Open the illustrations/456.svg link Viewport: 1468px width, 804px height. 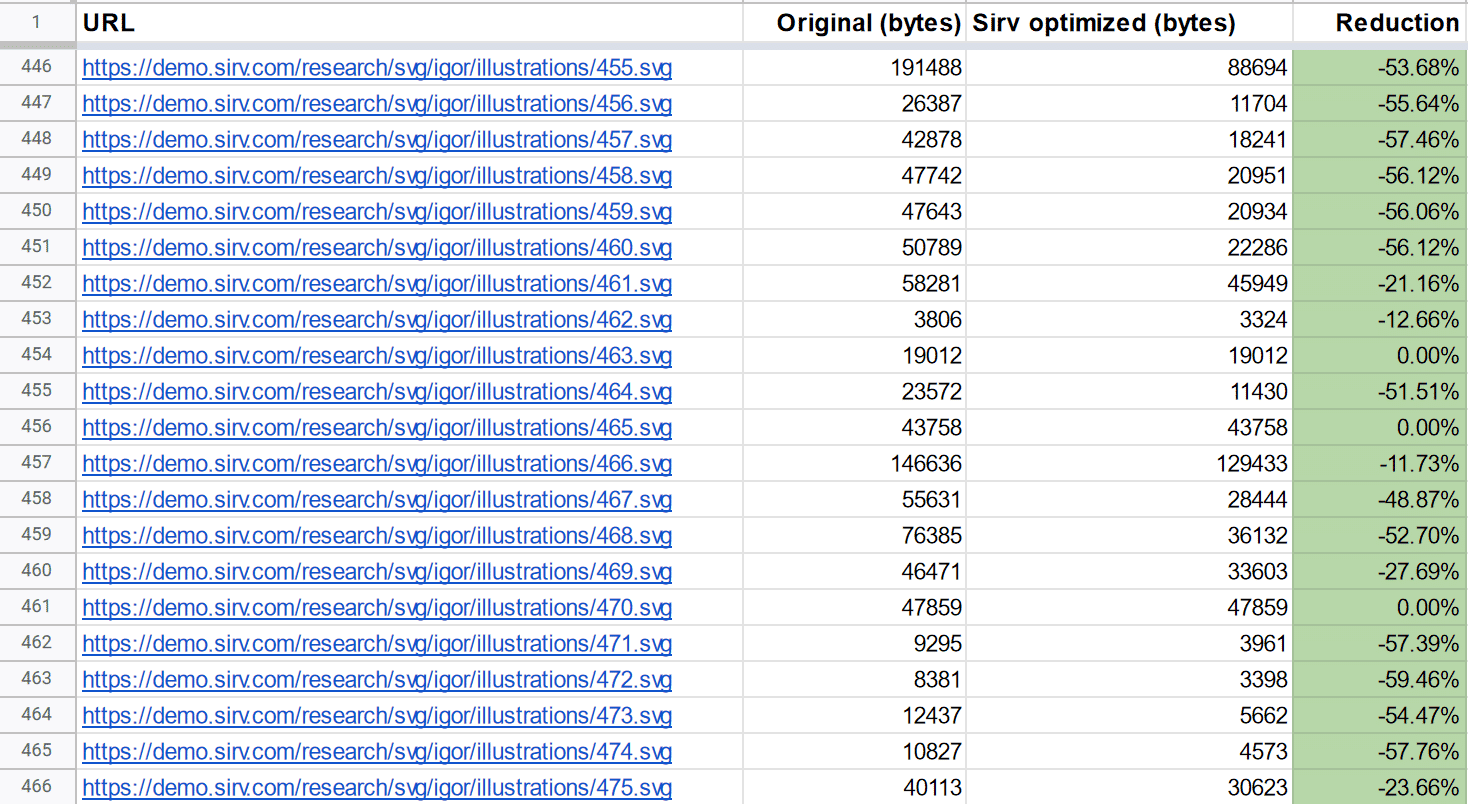(x=377, y=104)
